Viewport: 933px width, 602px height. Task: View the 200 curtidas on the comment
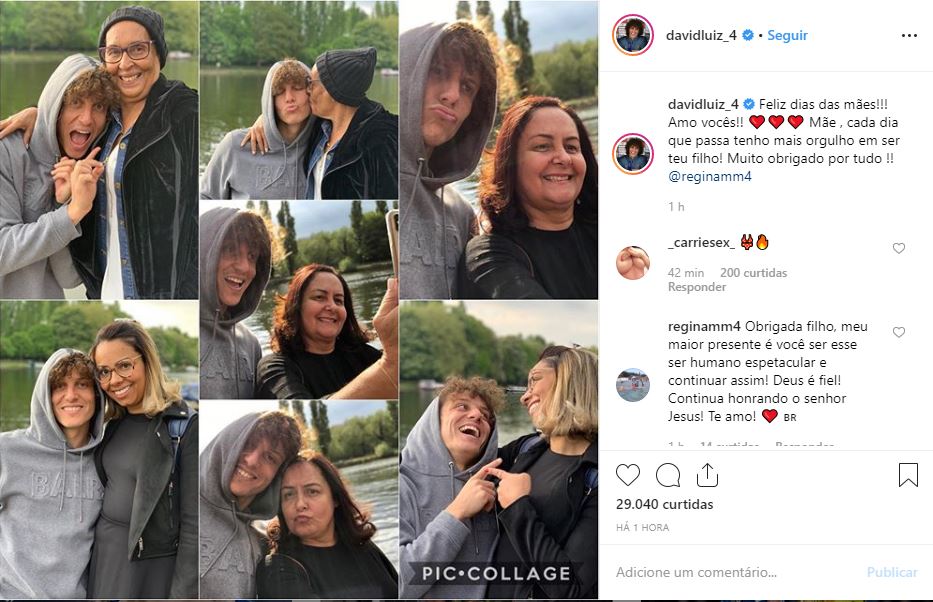click(x=753, y=273)
